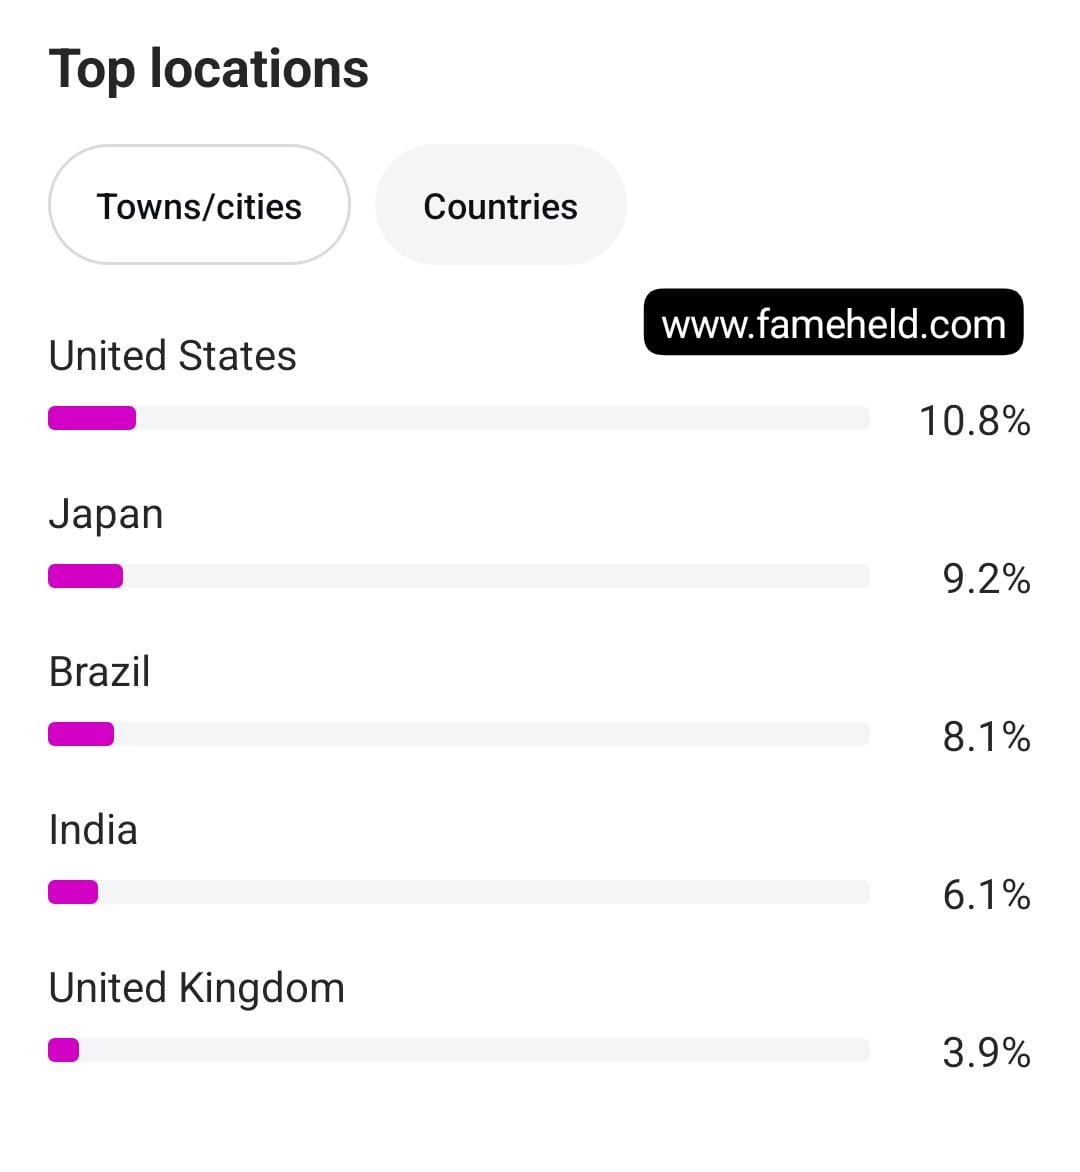The height and width of the screenshot is (1172, 1080).
Task: Select the Japan label
Action: click(106, 514)
